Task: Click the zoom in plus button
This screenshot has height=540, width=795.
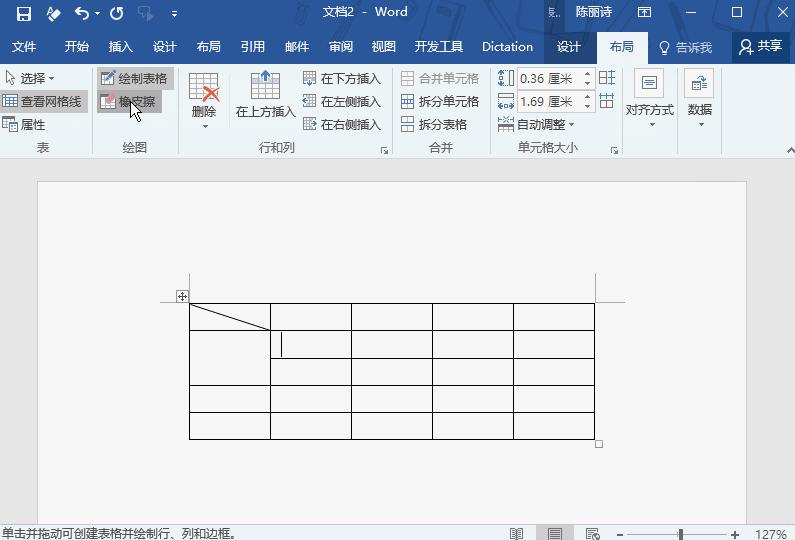Action: (735, 534)
